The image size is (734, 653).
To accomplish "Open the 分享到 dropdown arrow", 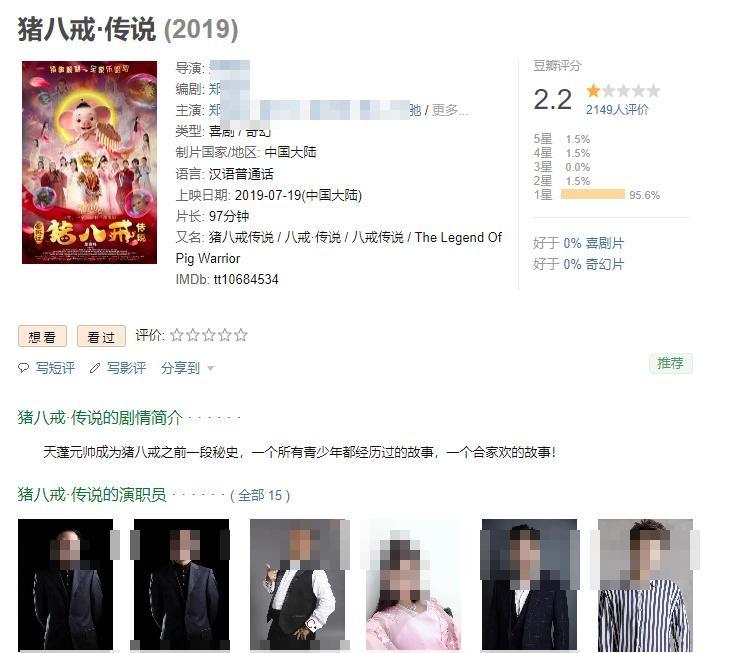I will (211, 369).
